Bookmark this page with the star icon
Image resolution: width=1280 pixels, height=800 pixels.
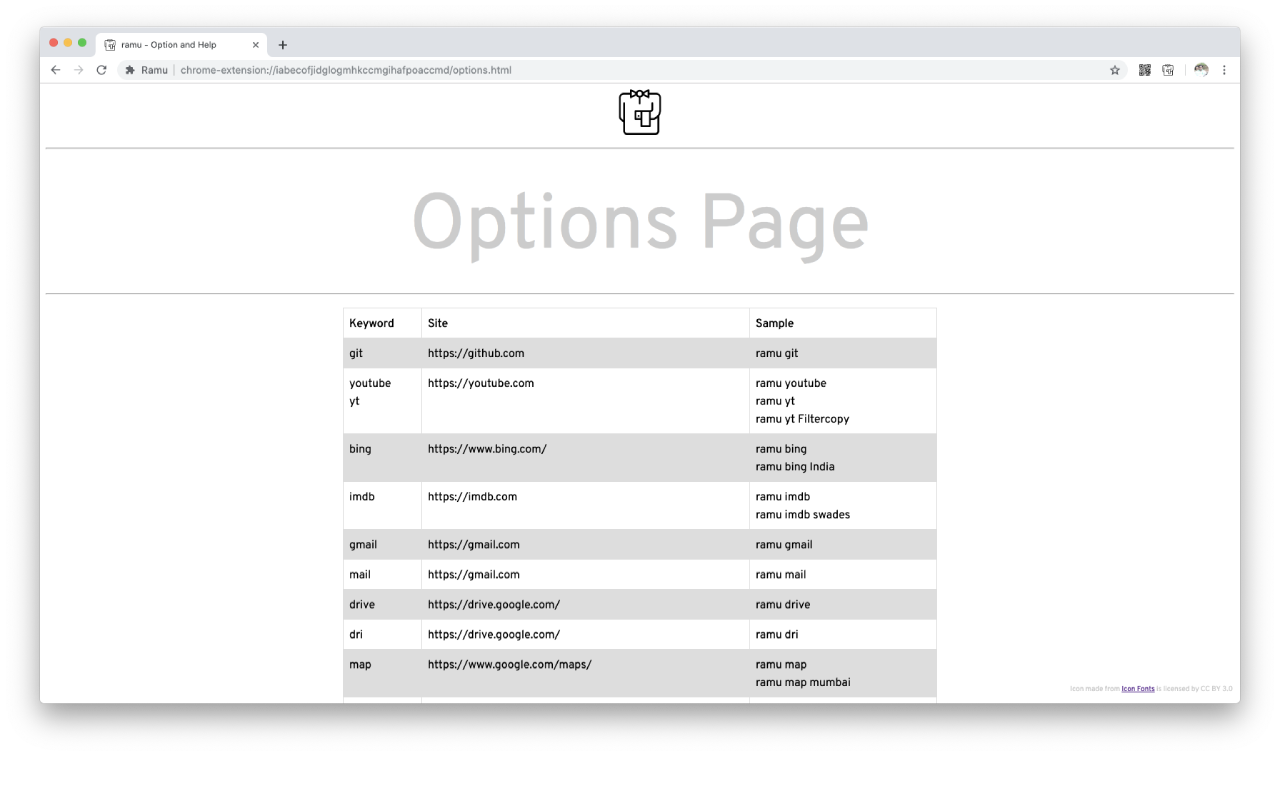(x=1115, y=70)
